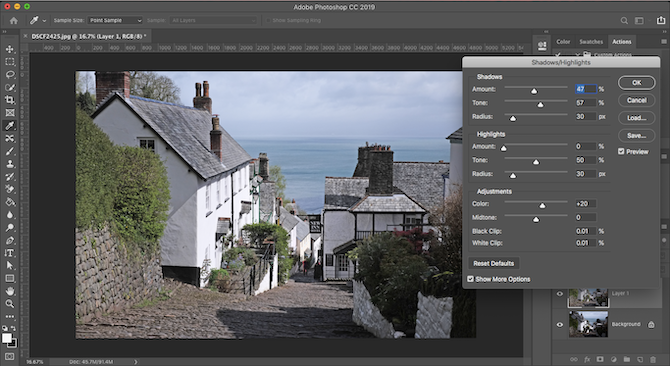The width and height of the screenshot is (670, 366).
Task: Switch to the Swatches panel tab
Action: [591, 42]
